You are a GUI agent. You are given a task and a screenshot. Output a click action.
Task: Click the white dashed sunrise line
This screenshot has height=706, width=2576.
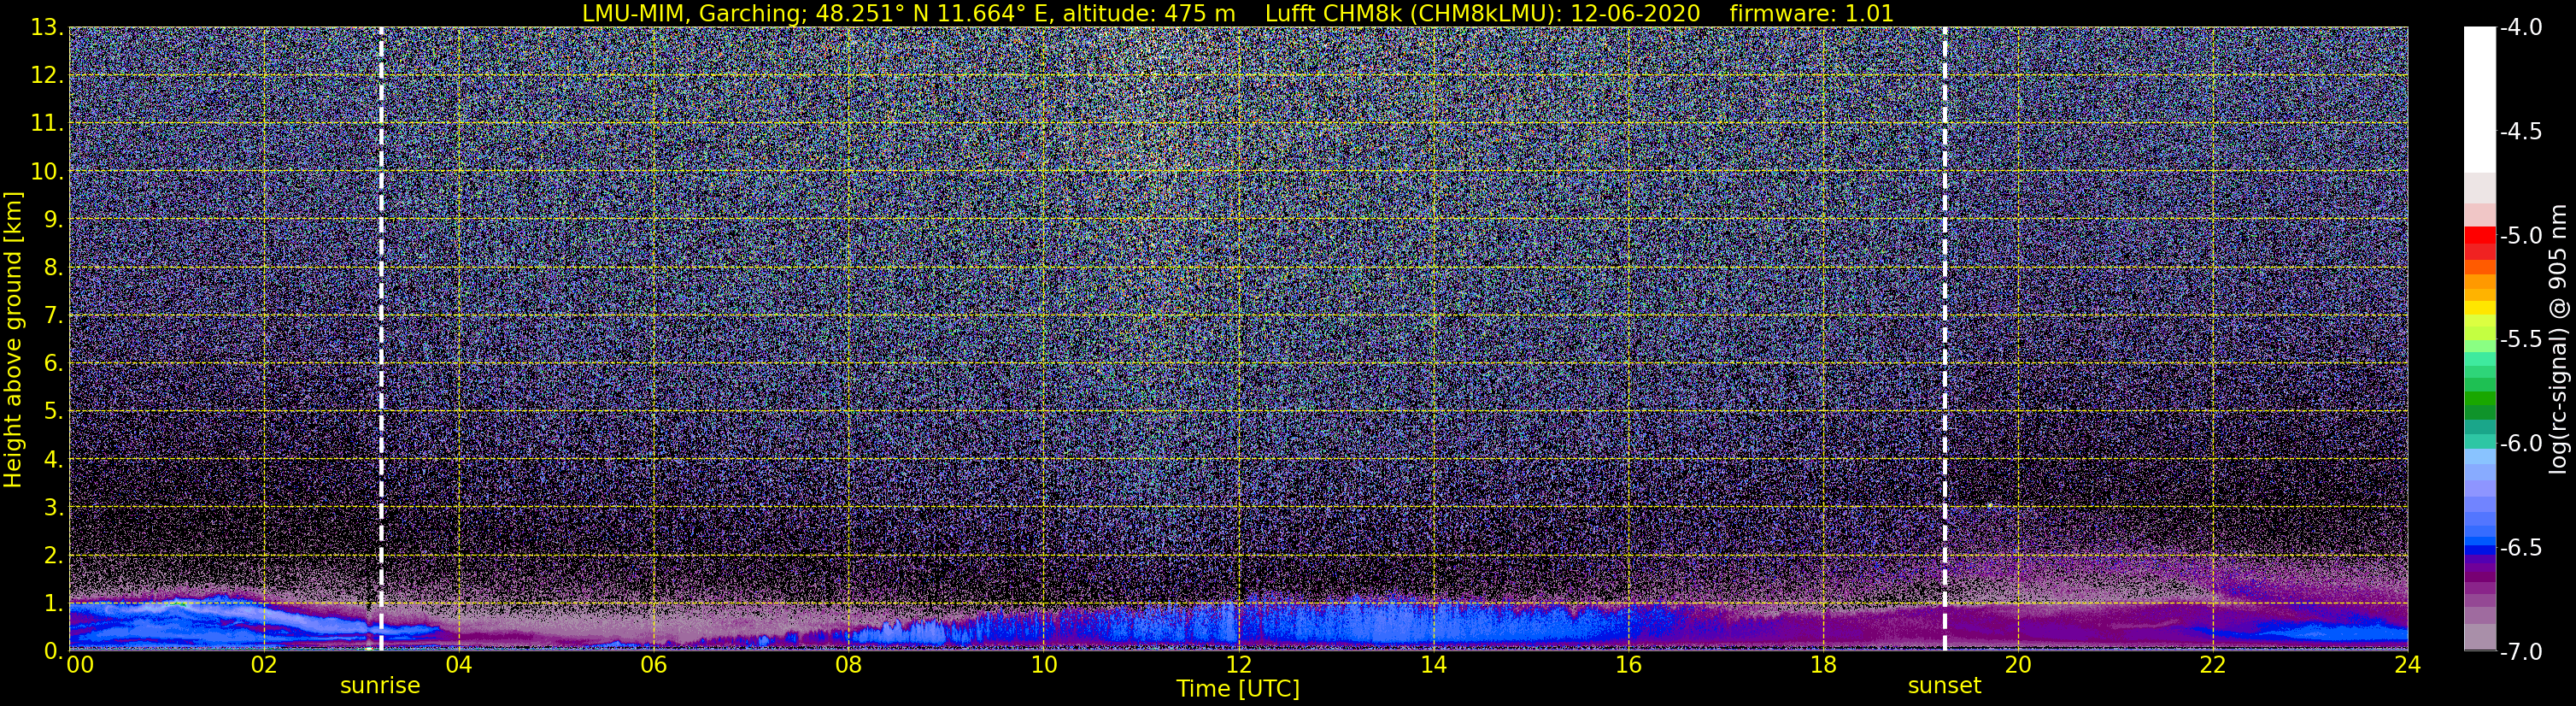[x=381, y=338]
